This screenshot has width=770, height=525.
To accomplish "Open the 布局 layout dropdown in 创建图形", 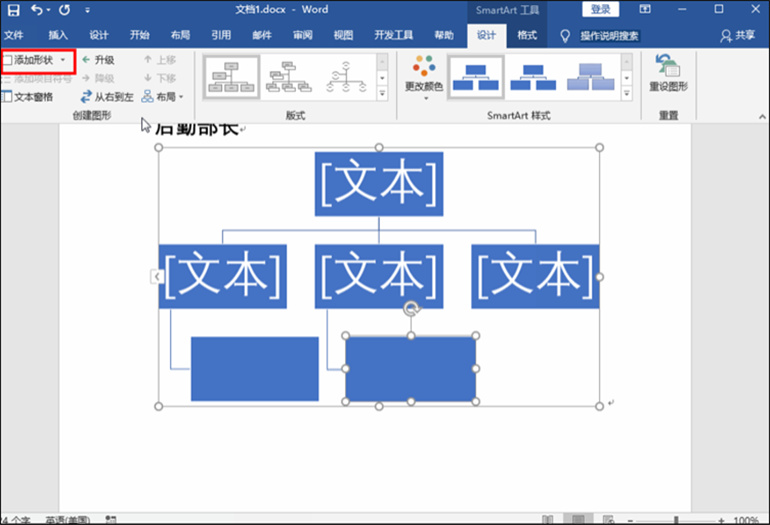I will [163, 97].
